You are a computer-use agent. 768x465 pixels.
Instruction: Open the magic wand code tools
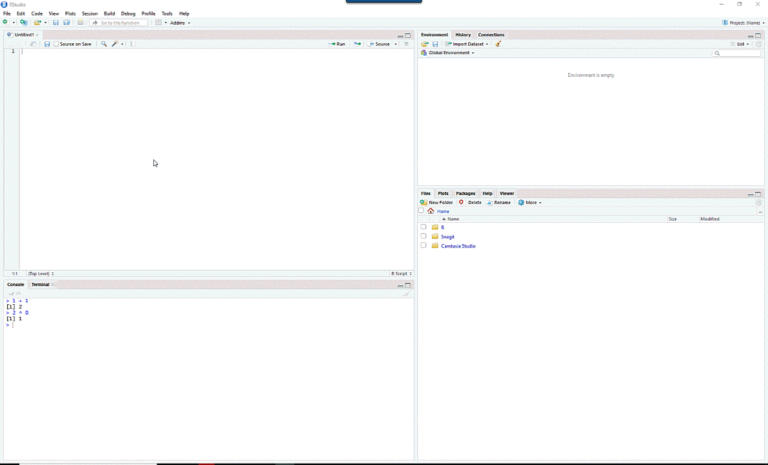[x=115, y=44]
